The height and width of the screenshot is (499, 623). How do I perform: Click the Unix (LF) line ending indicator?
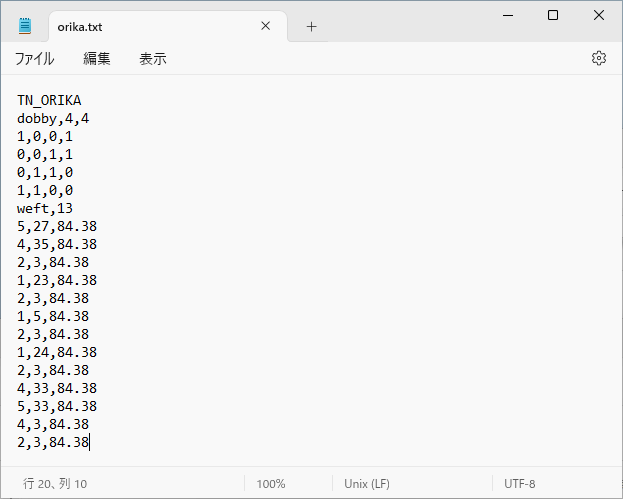367,484
